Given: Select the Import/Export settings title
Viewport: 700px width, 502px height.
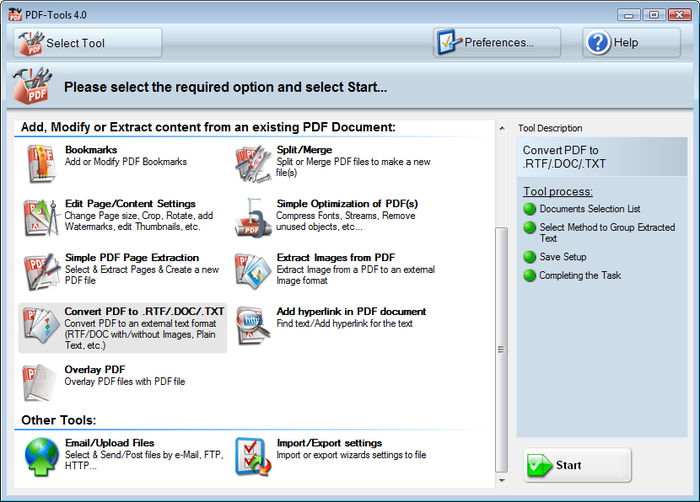Looking at the screenshot, I should click(329, 443).
